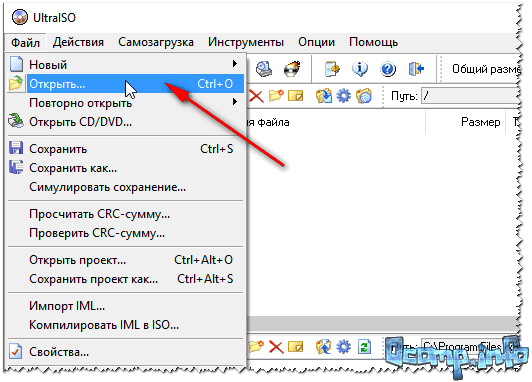Expand the Повторно открыть submenu
The image size is (532, 382).
click(x=126, y=102)
